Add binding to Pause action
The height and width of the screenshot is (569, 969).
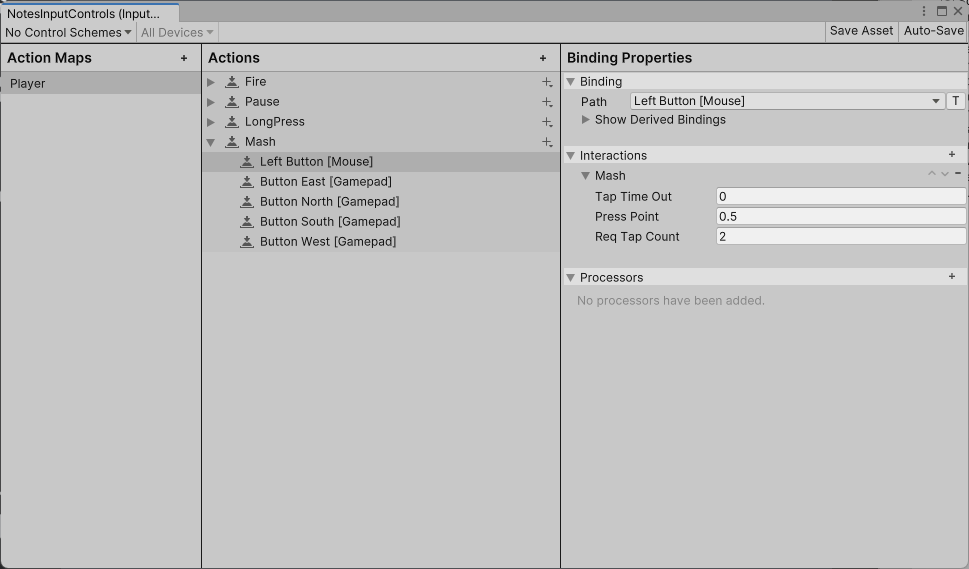(x=547, y=102)
